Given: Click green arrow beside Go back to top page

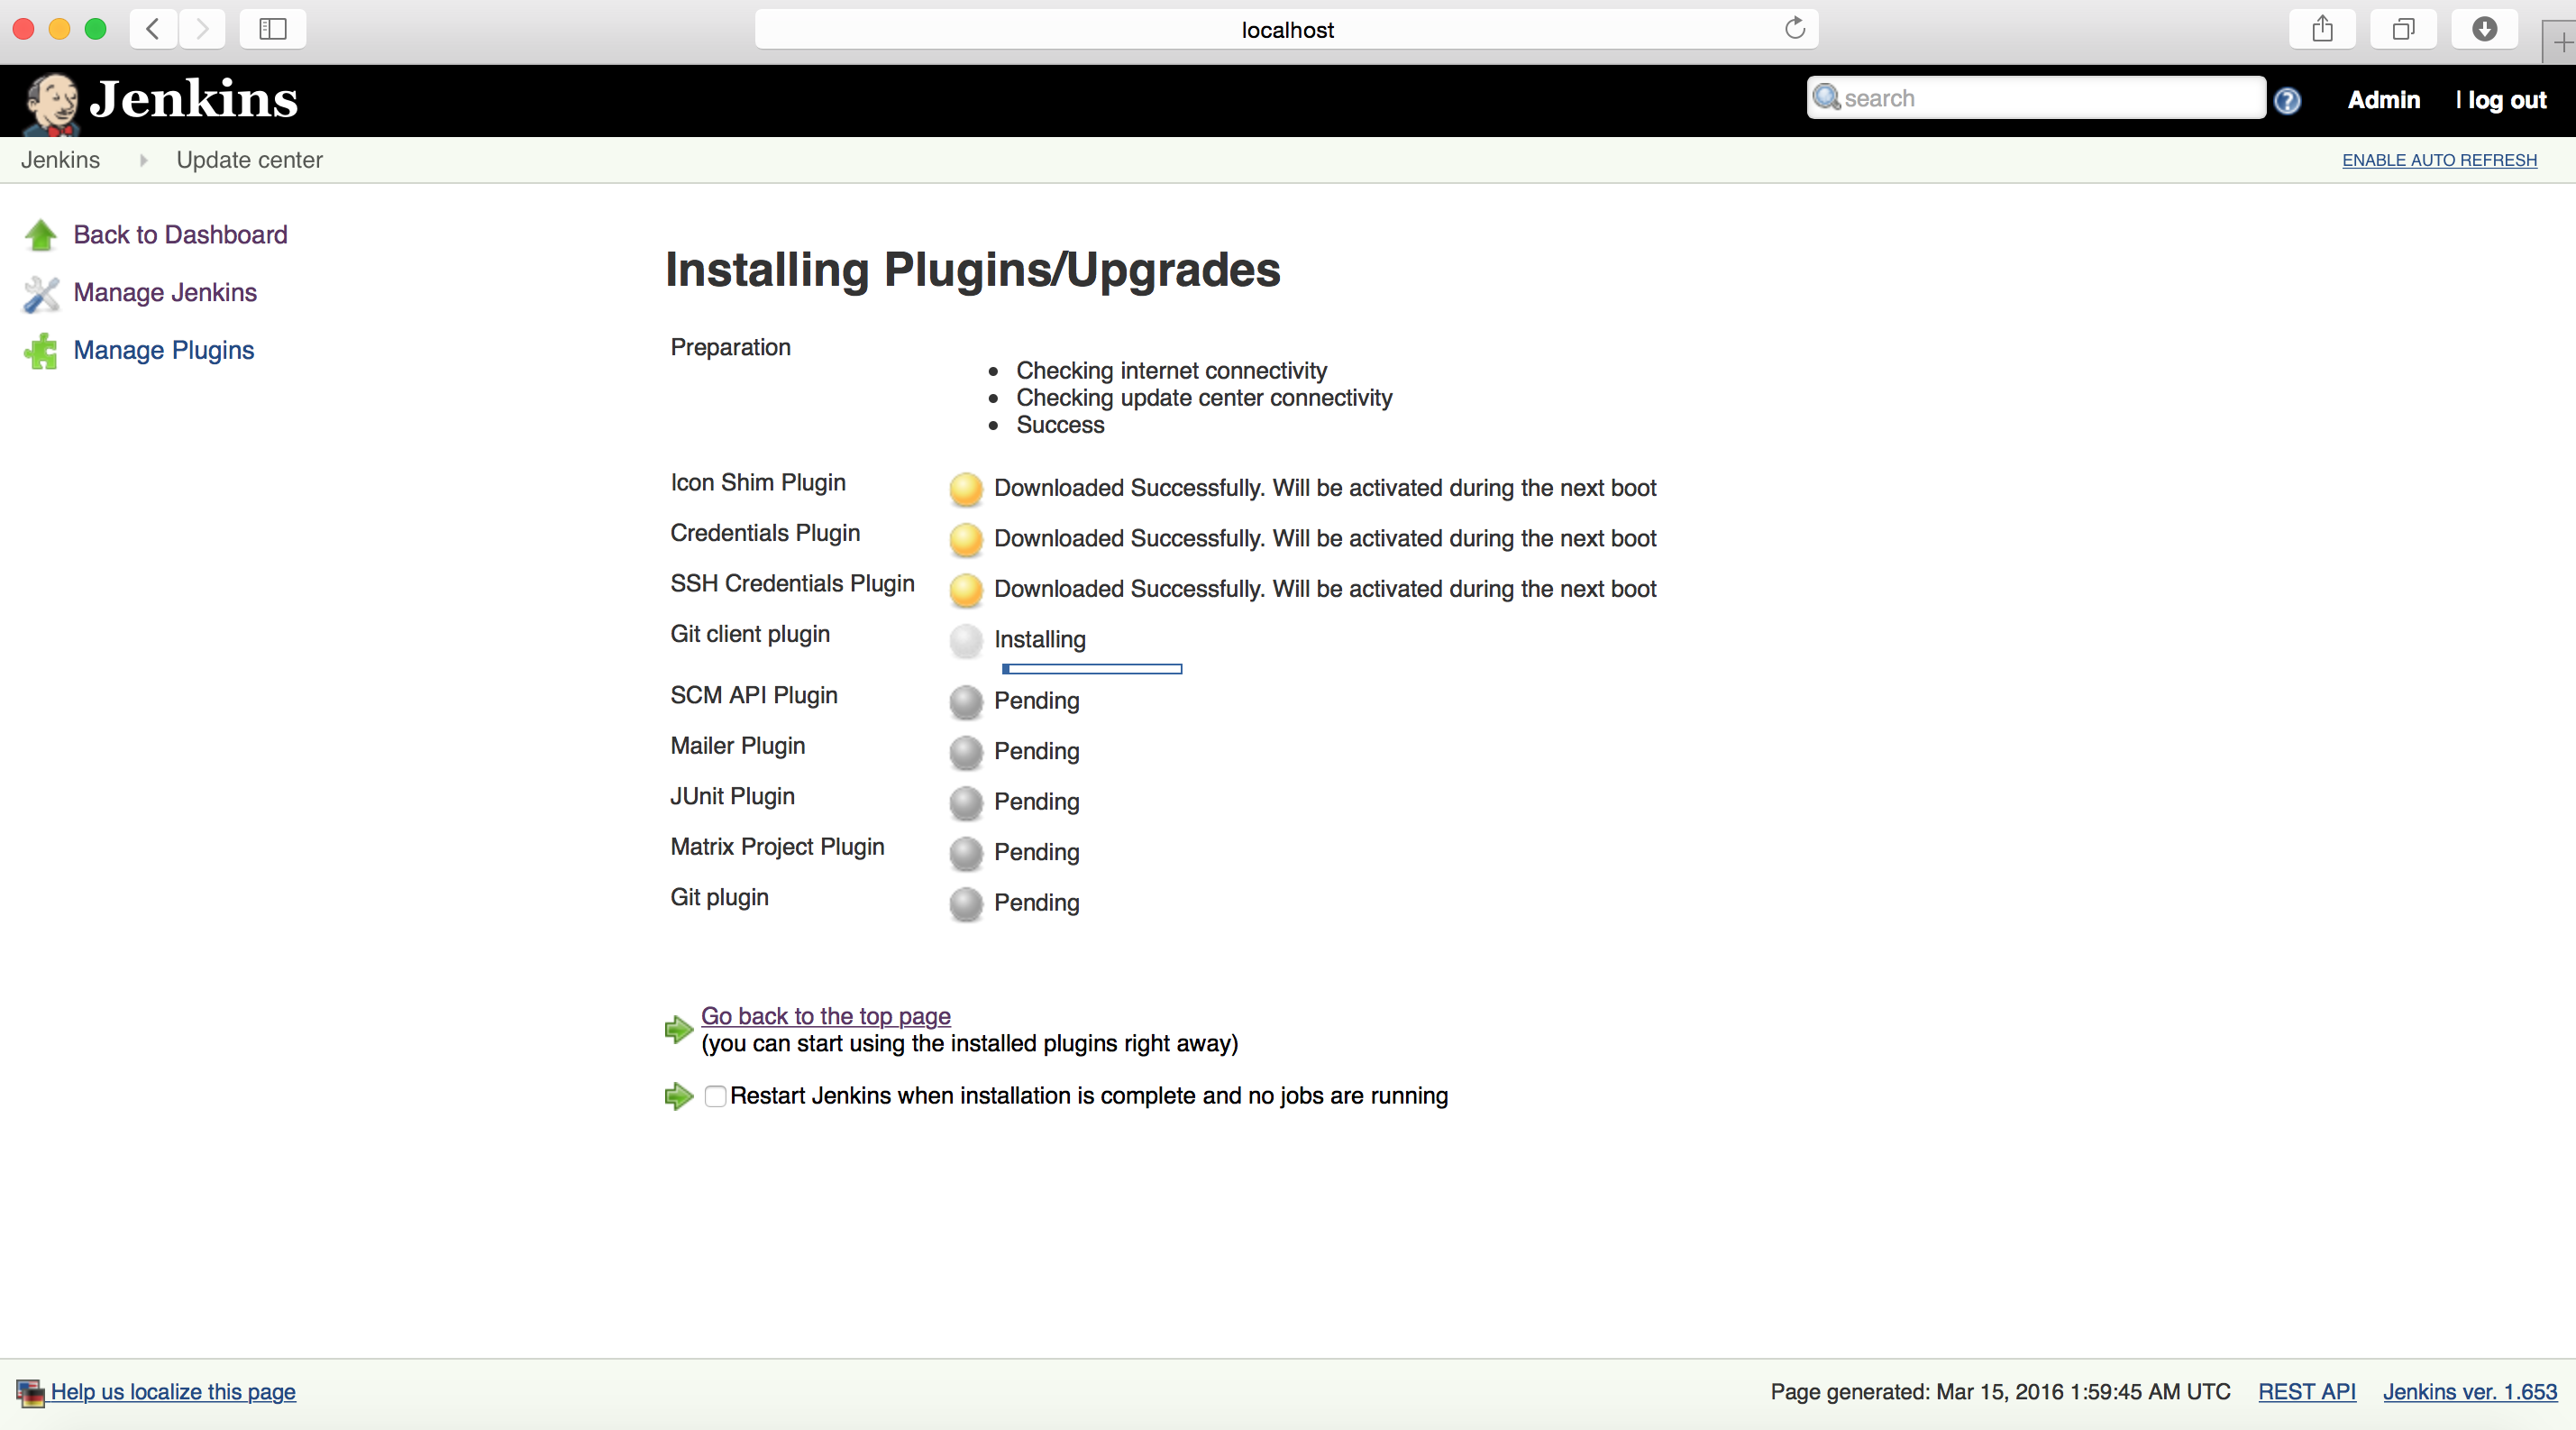Looking at the screenshot, I should pyautogui.click(x=679, y=1029).
